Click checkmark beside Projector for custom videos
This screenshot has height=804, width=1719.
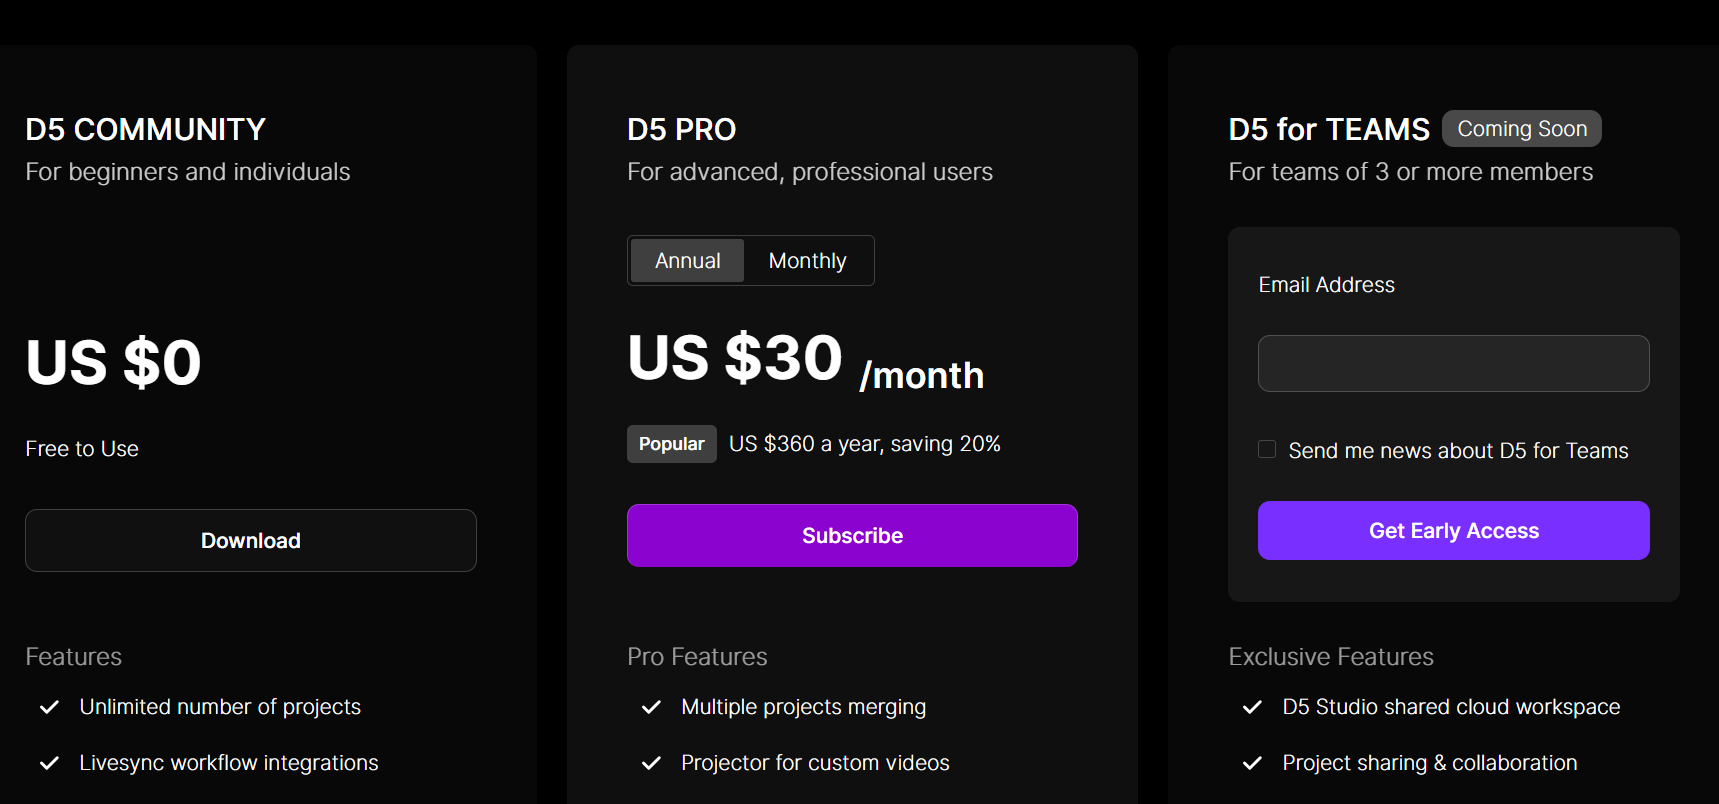(651, 763)
